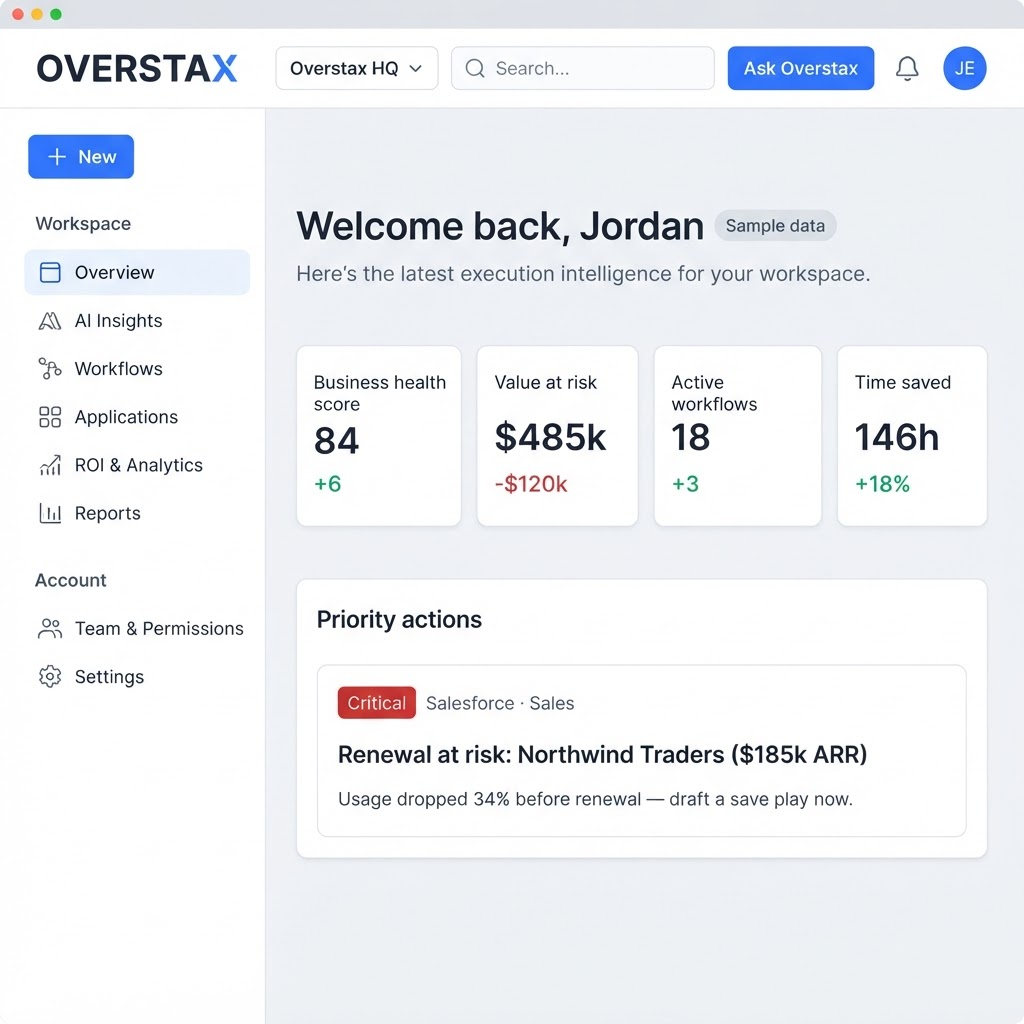Click the Priority actions heading

point(399,619)
